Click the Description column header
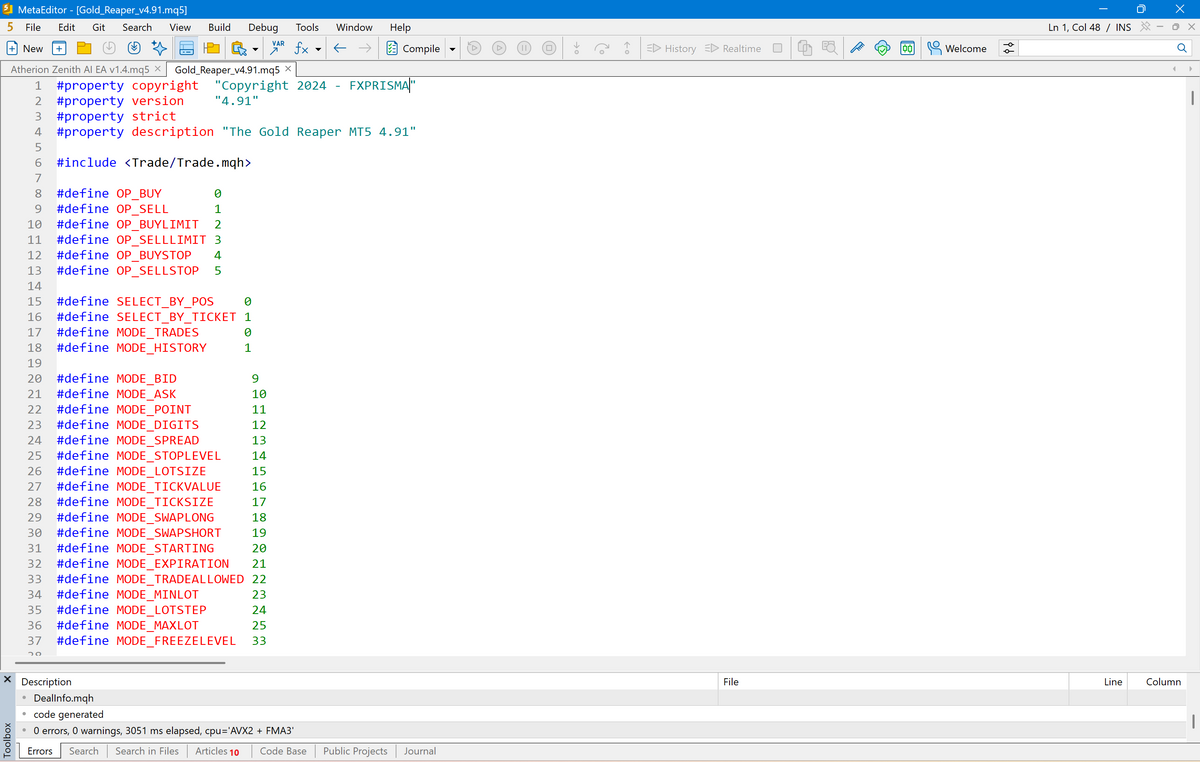 click(367, 682)
